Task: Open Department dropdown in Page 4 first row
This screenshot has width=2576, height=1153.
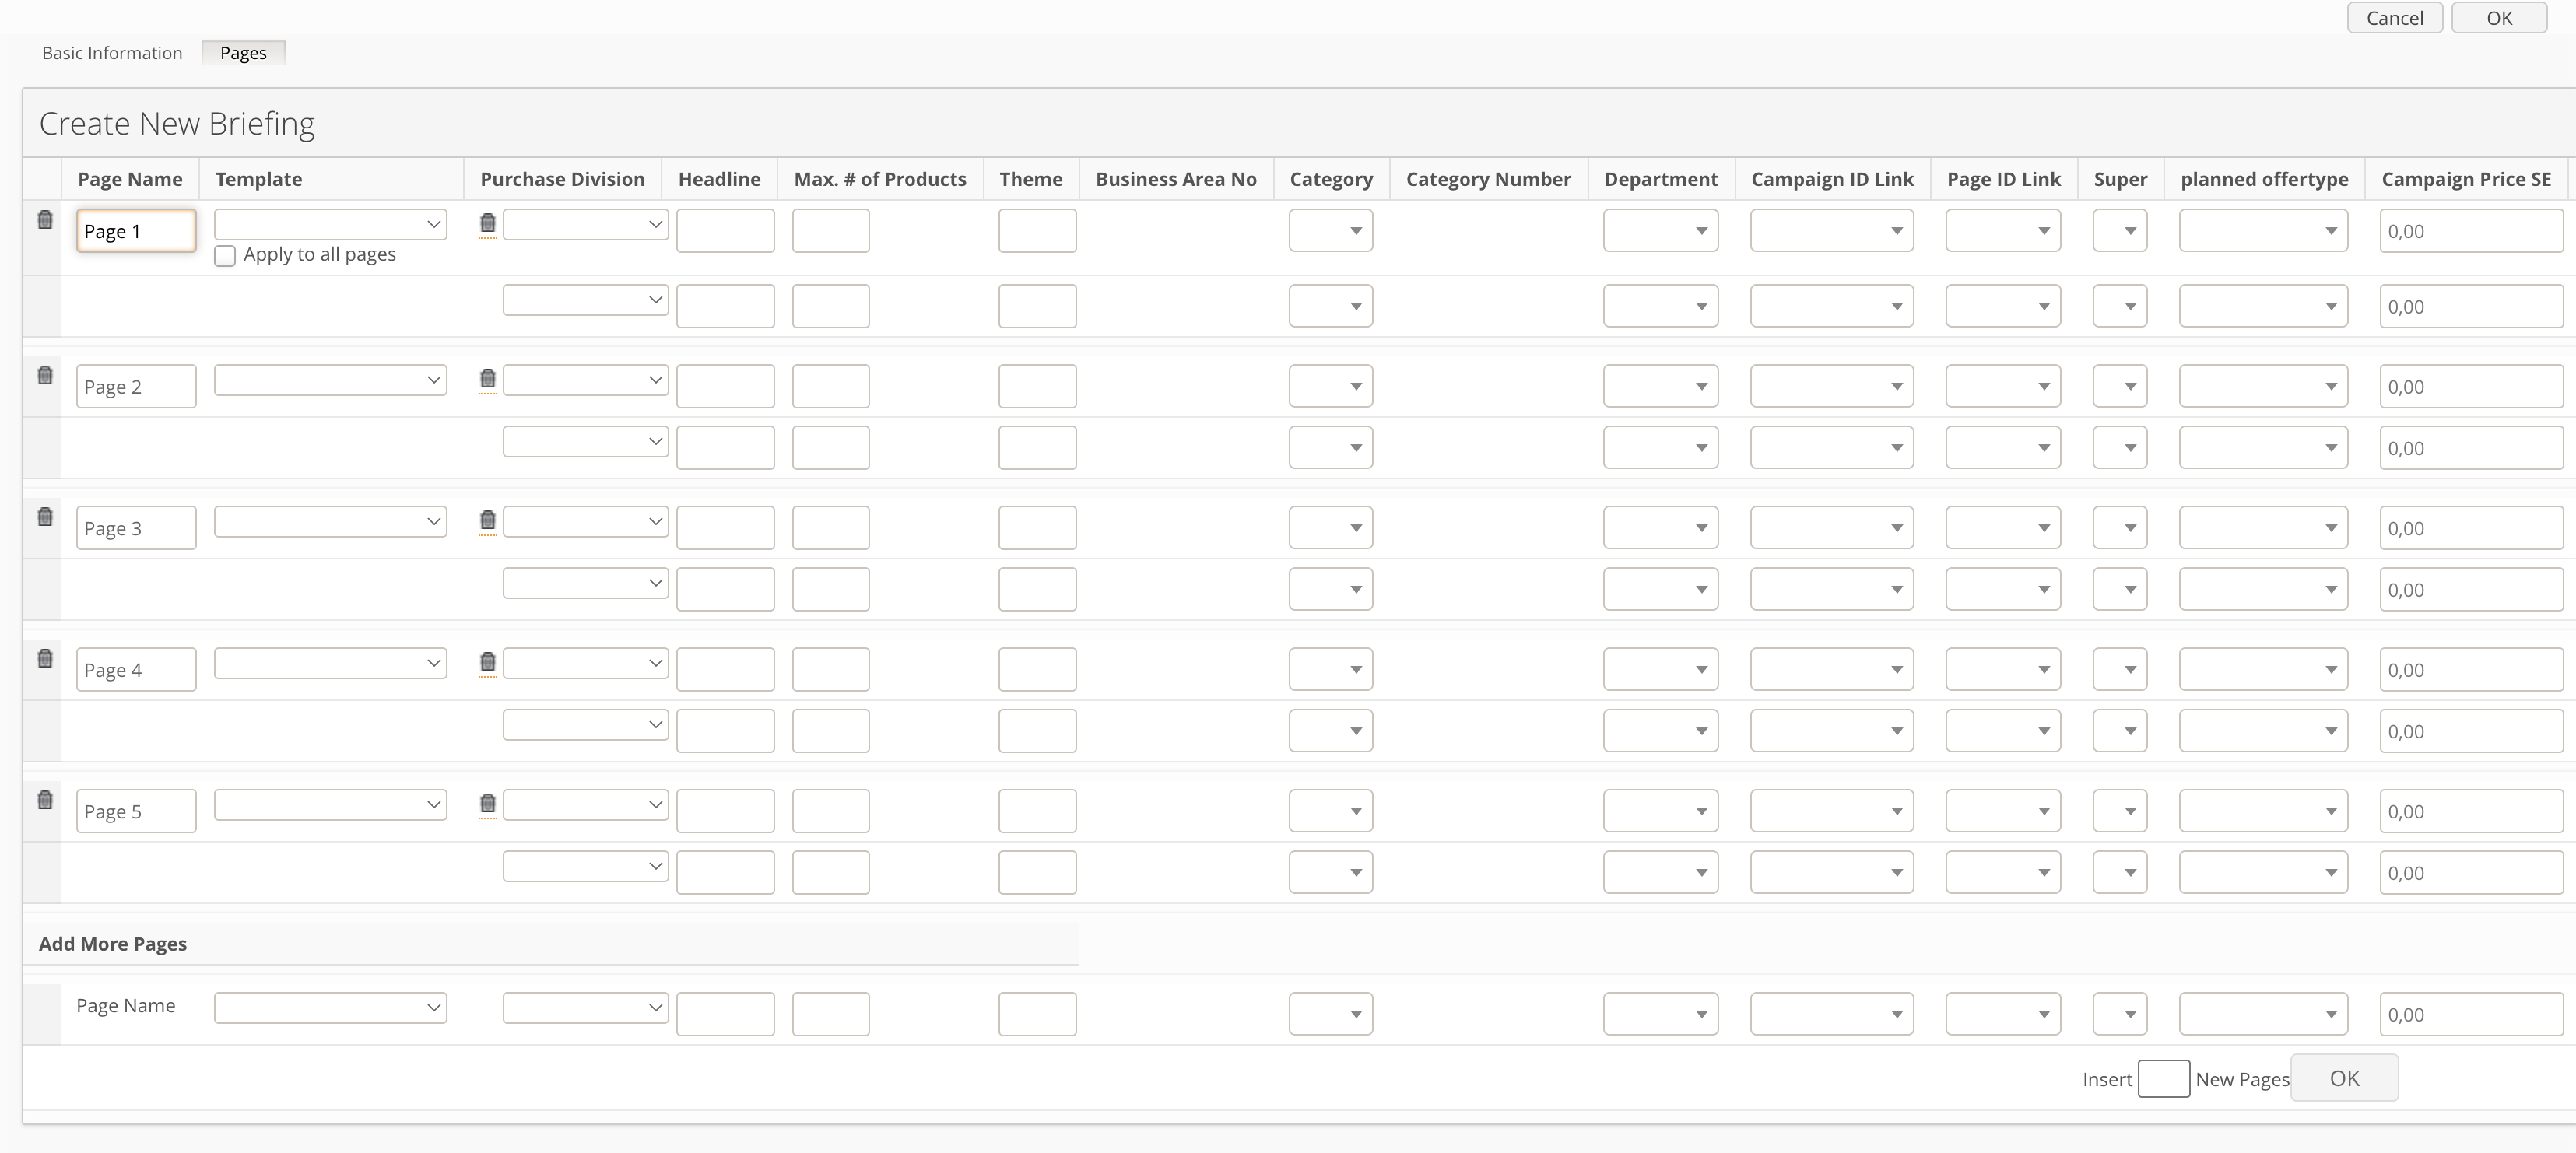Action: pos(1661,669)
